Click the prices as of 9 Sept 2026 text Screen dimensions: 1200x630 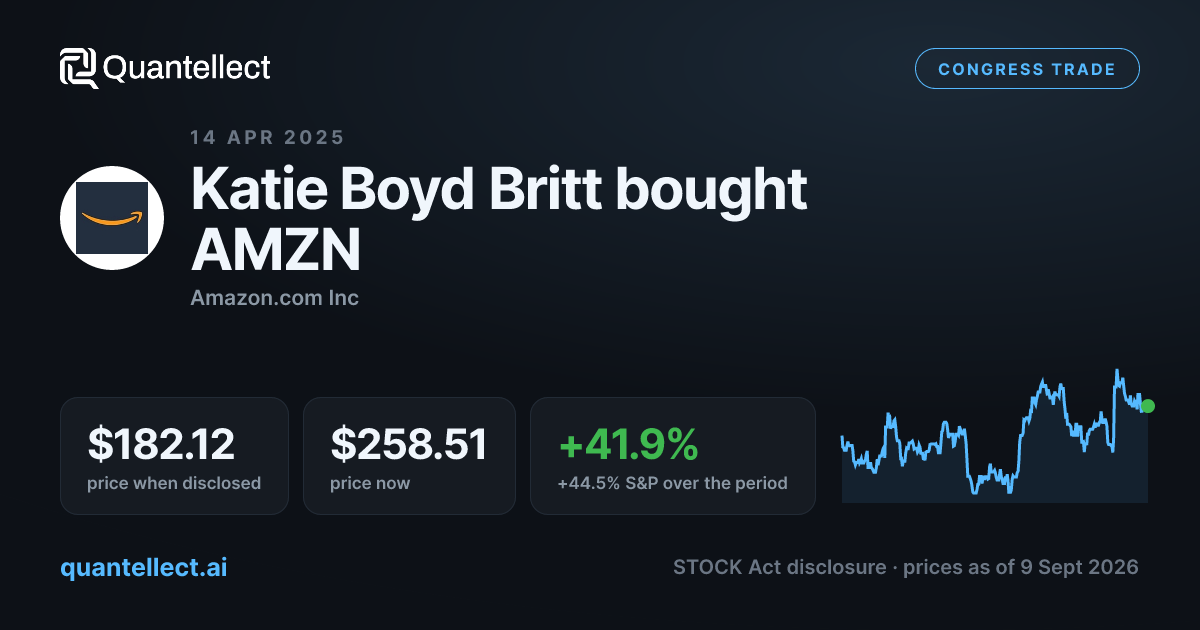tap(1021, 567)
